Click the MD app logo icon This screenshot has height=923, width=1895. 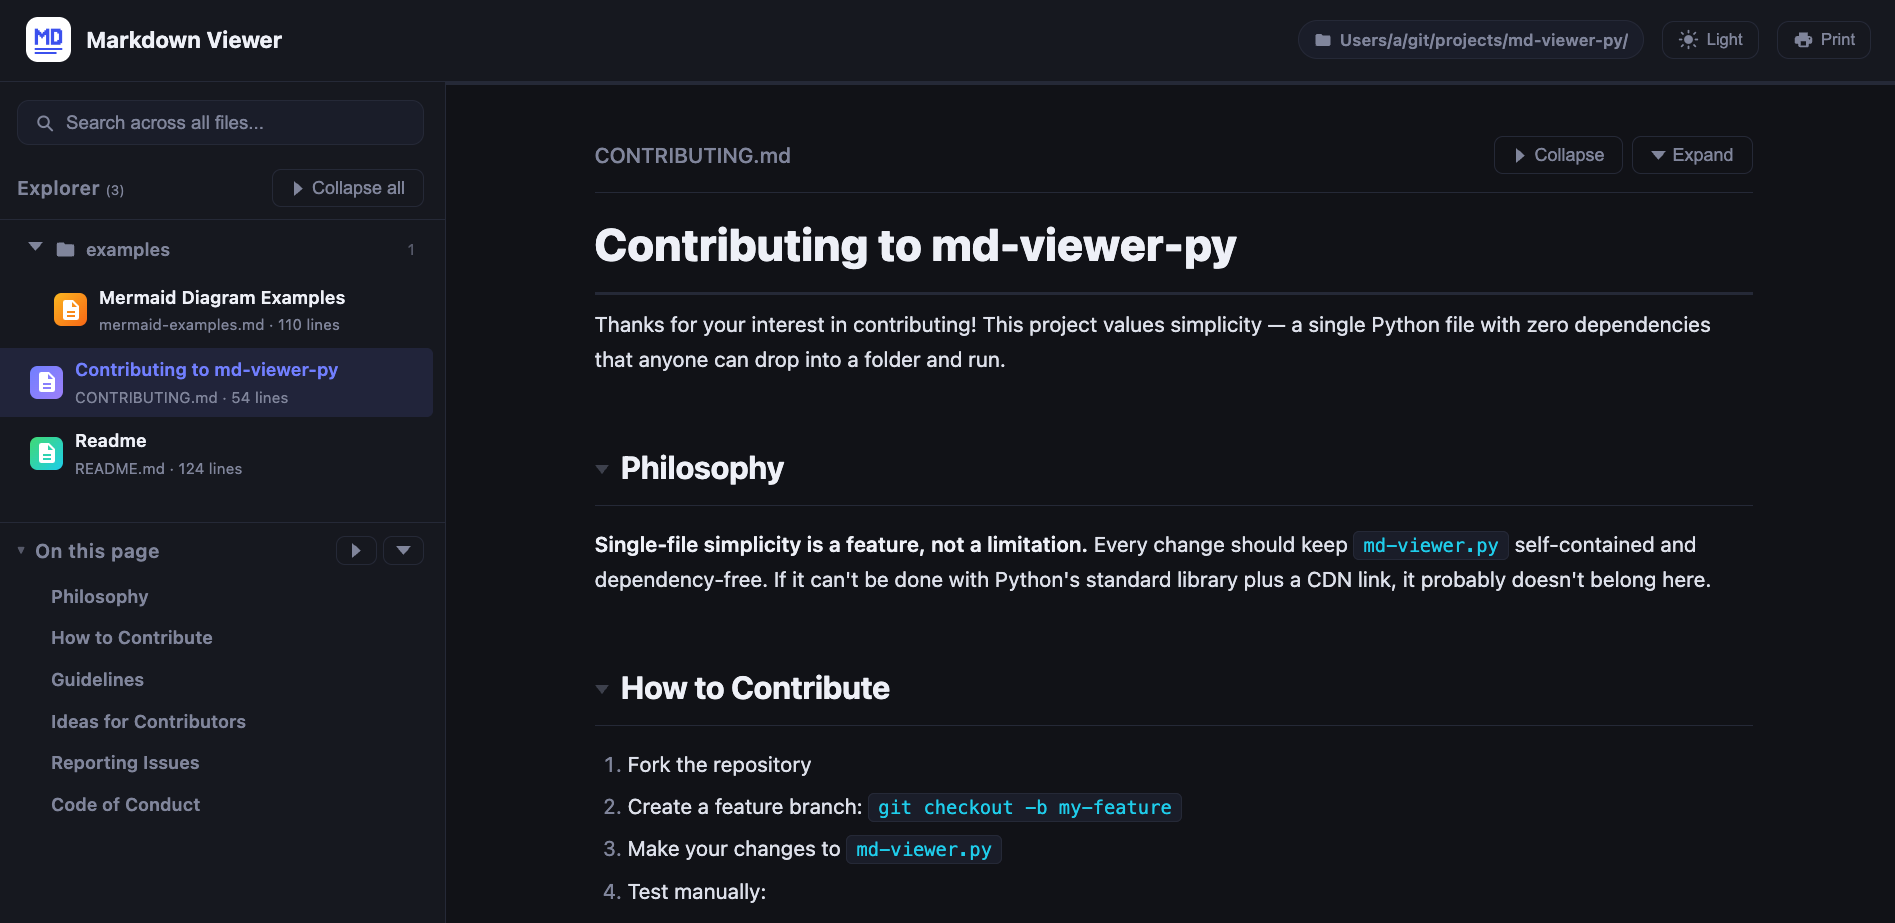[48, 39]
